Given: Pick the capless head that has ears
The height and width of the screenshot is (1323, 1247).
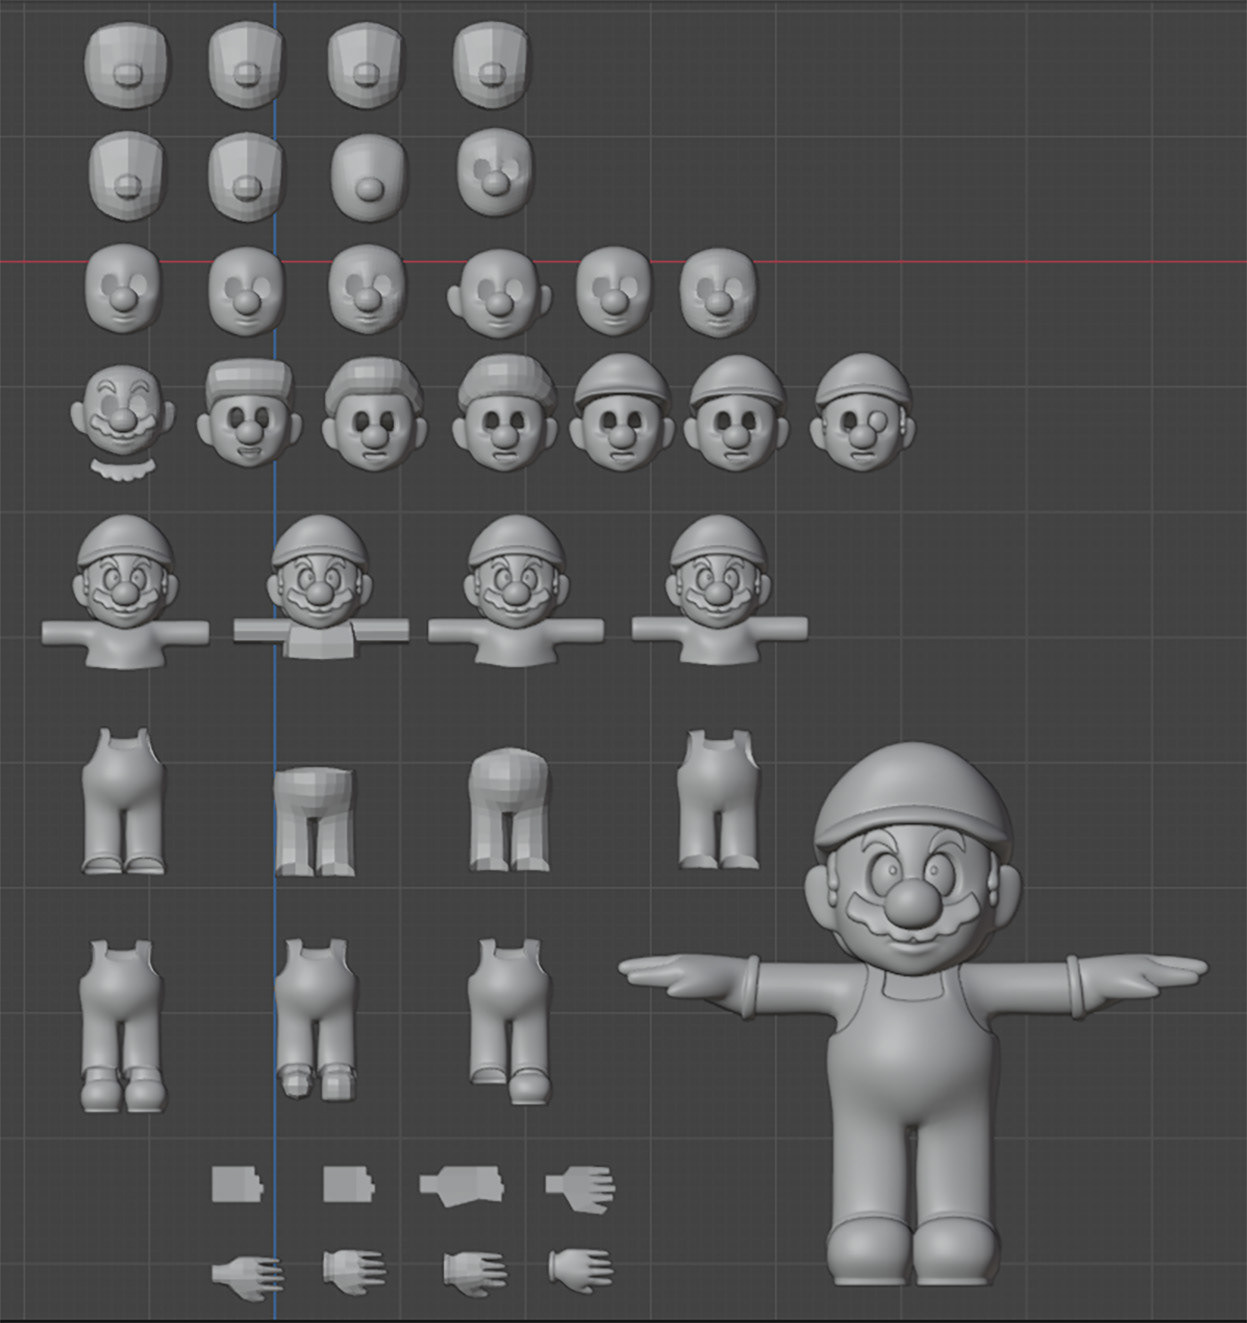Looking at the screenshot, I should click(x=499, y=292).
